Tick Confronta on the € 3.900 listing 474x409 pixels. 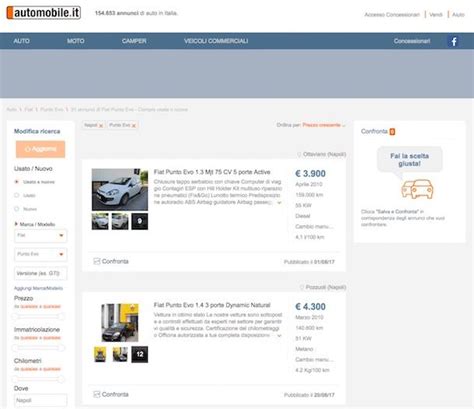pos(97,261)
